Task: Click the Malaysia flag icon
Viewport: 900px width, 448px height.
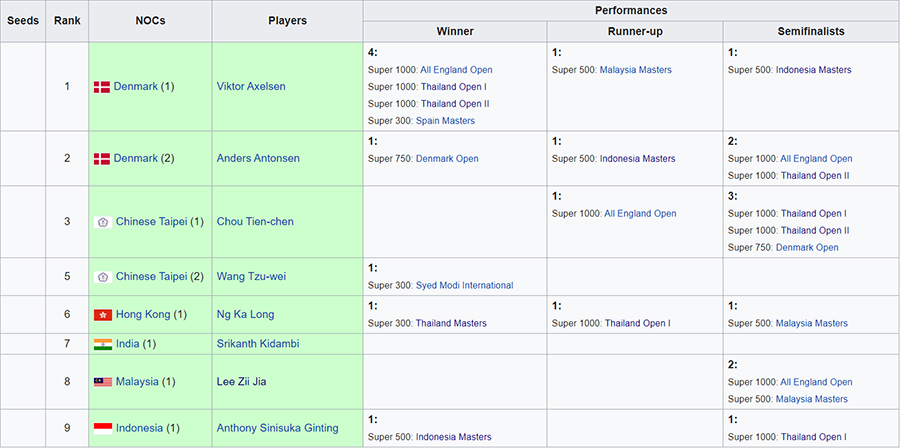Action: [x=103, y=382]
